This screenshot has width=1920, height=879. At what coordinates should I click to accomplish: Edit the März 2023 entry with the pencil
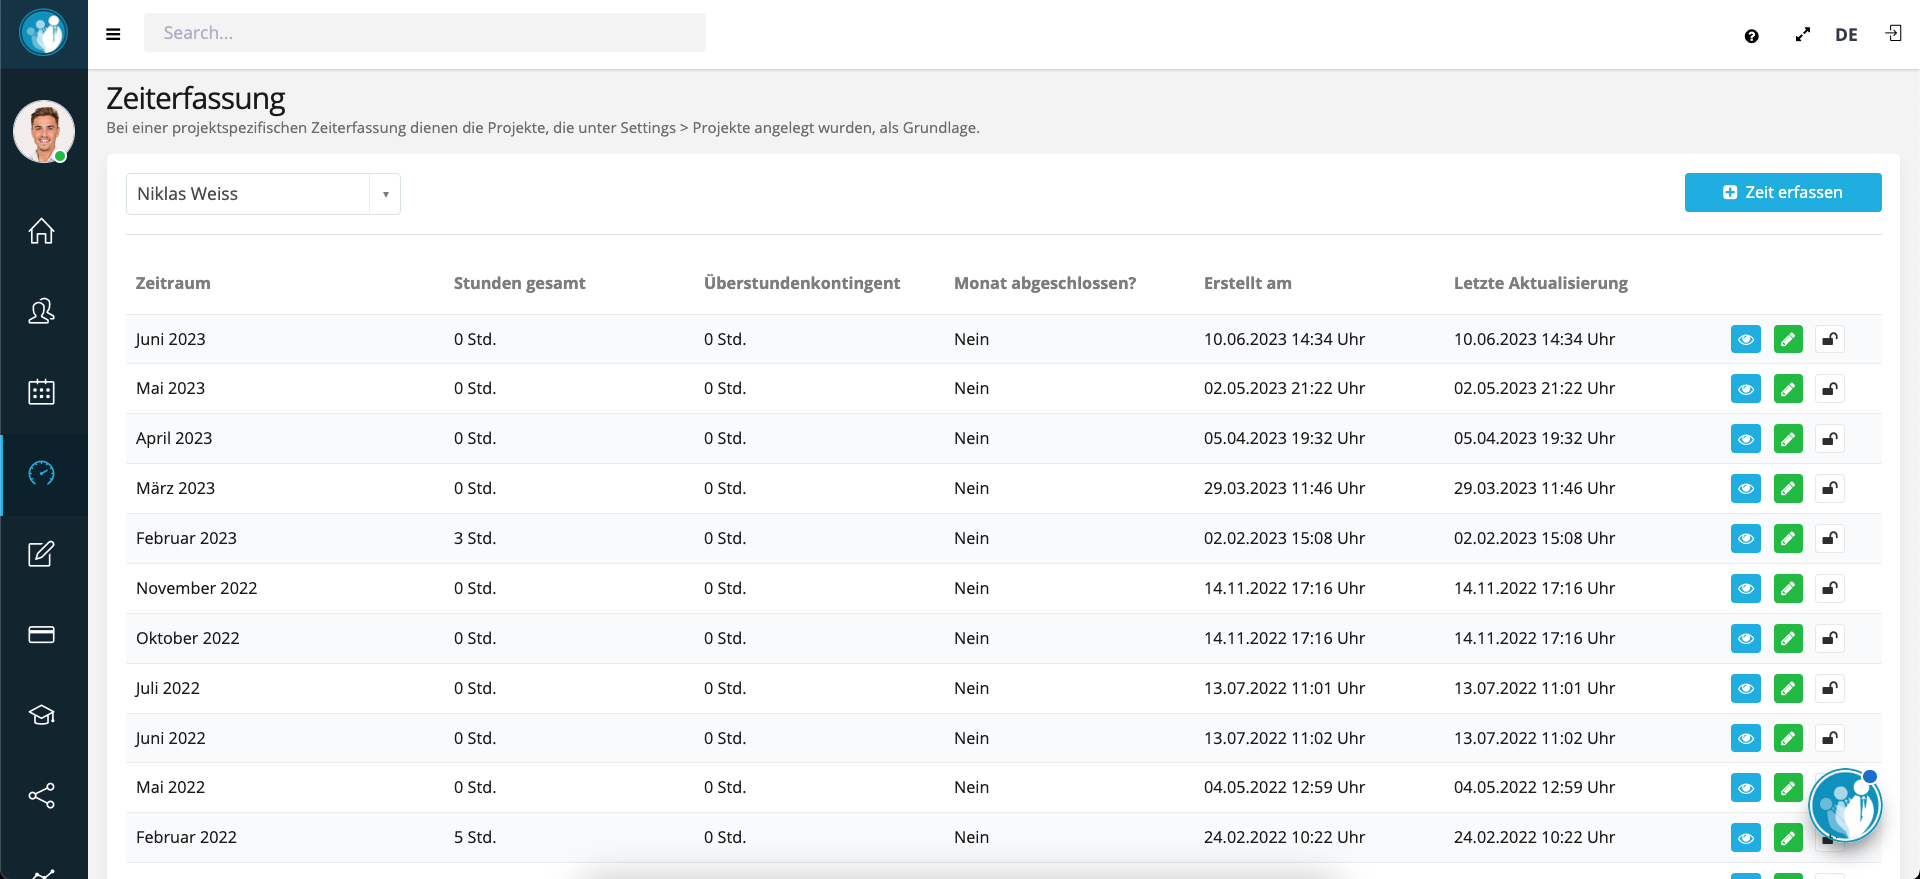[1788, 489]
